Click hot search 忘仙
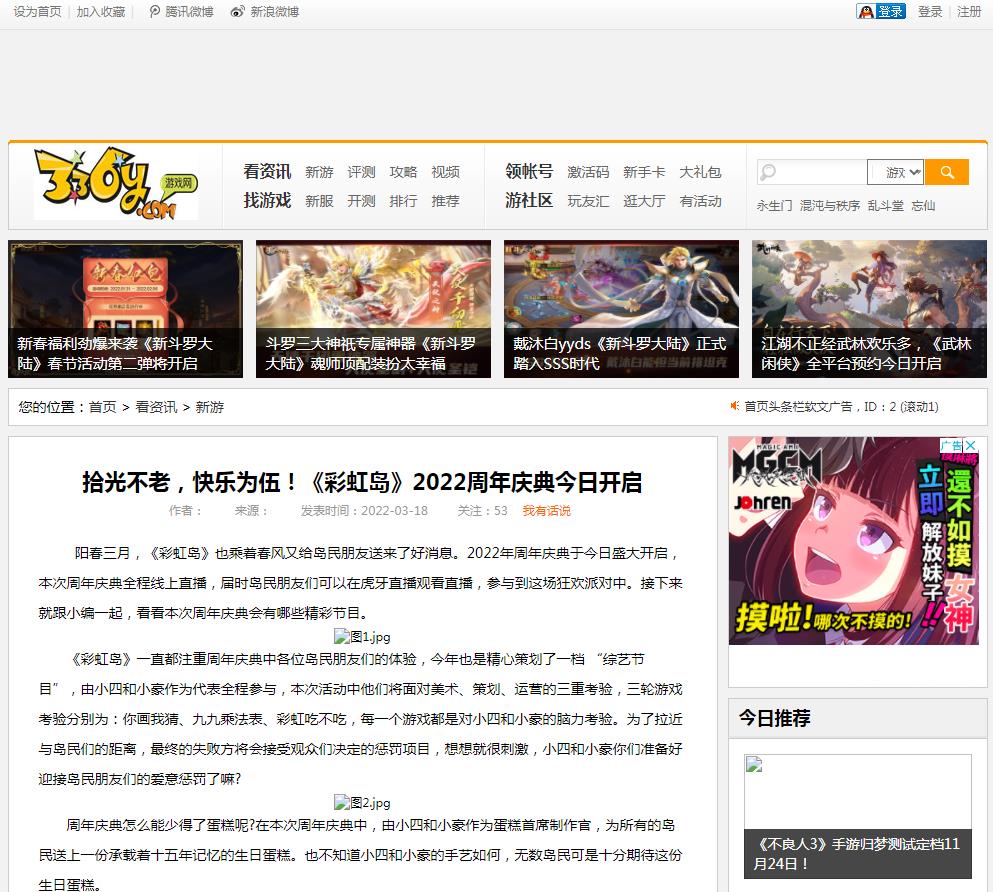The height and width of the screenshot is (892, 993). (x=923, y=206)
